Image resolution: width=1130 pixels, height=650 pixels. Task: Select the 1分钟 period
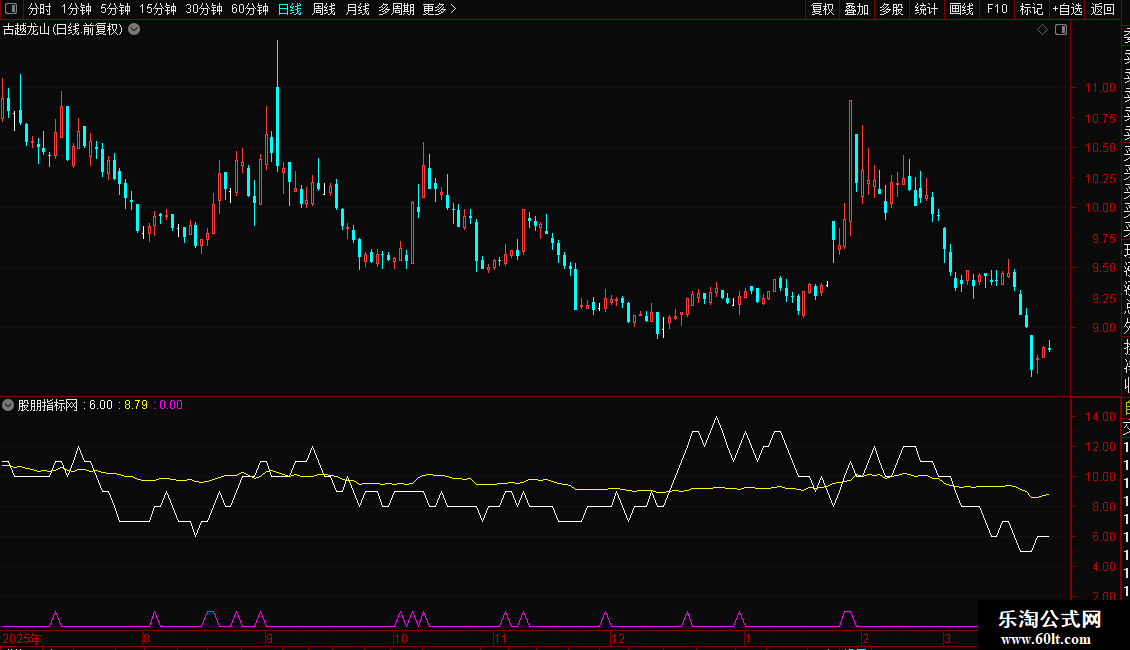[76, 9]
